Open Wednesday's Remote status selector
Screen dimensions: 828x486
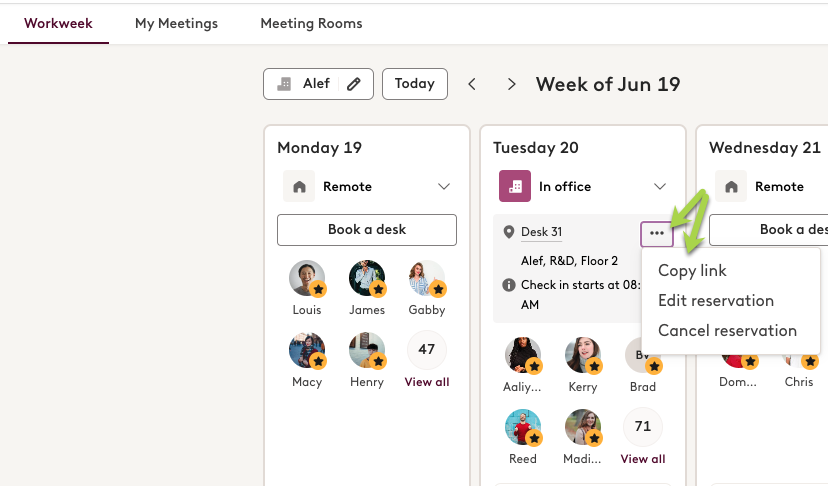click(x=771, y=186)
